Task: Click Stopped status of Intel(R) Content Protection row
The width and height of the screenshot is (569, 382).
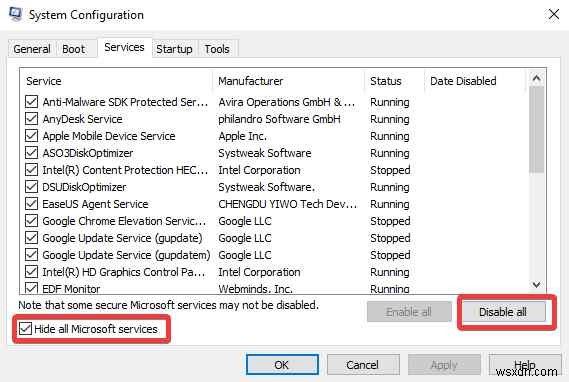Action: (x=390, y=170)
